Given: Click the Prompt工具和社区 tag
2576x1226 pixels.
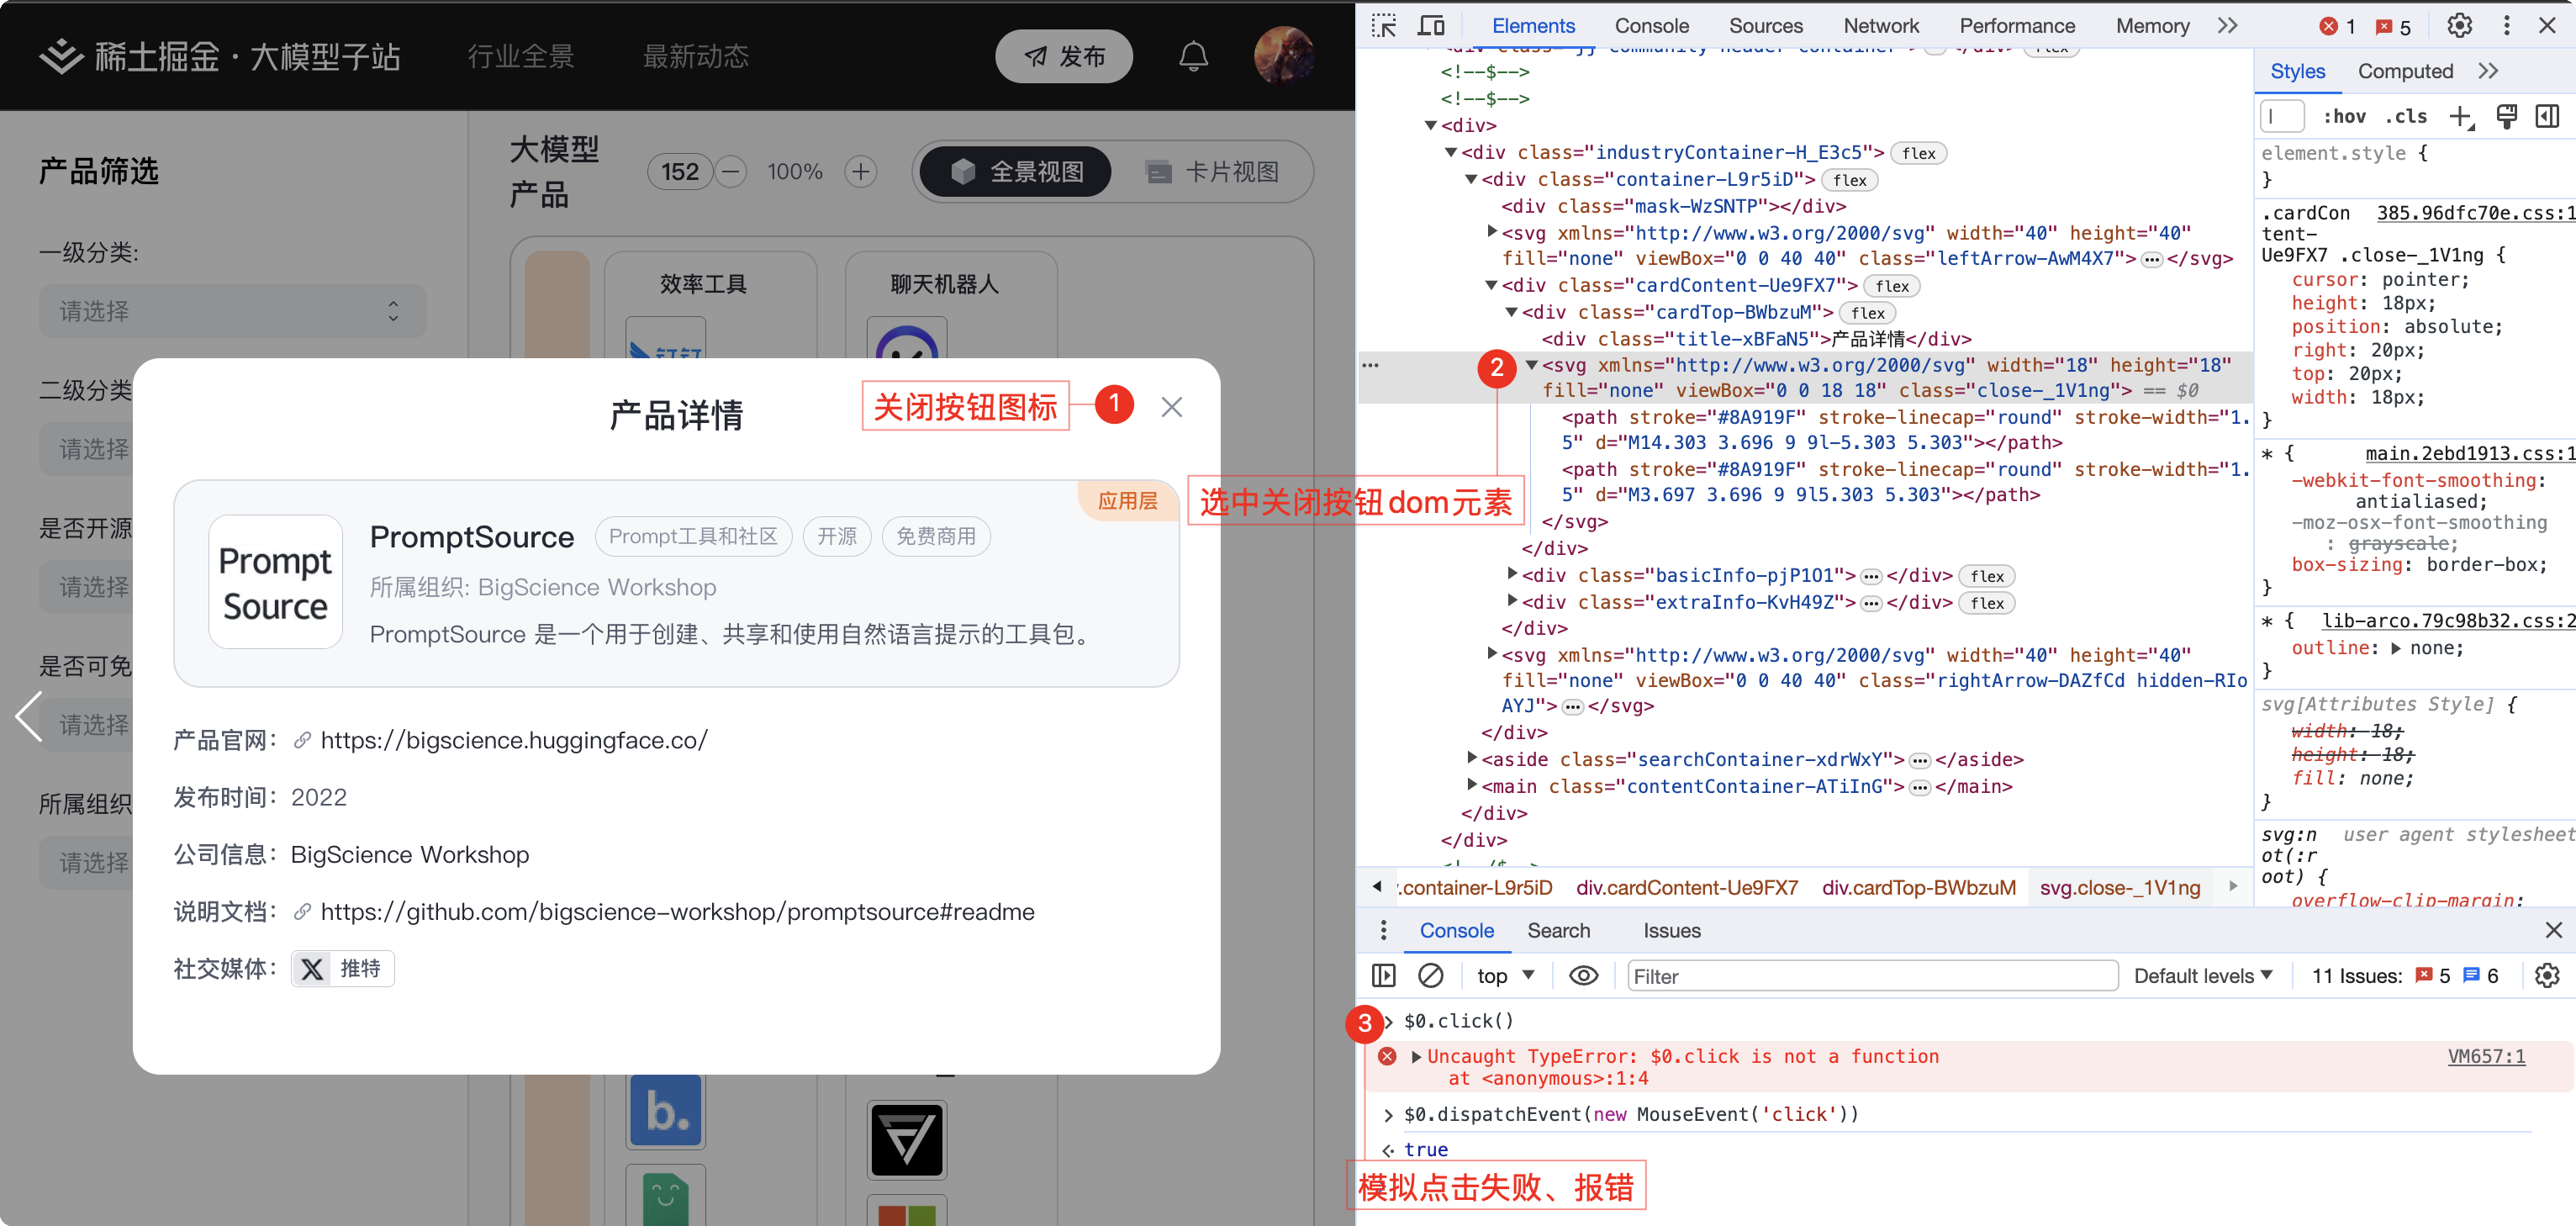Looking at the screenshot, I should click(x=693, y=536).
